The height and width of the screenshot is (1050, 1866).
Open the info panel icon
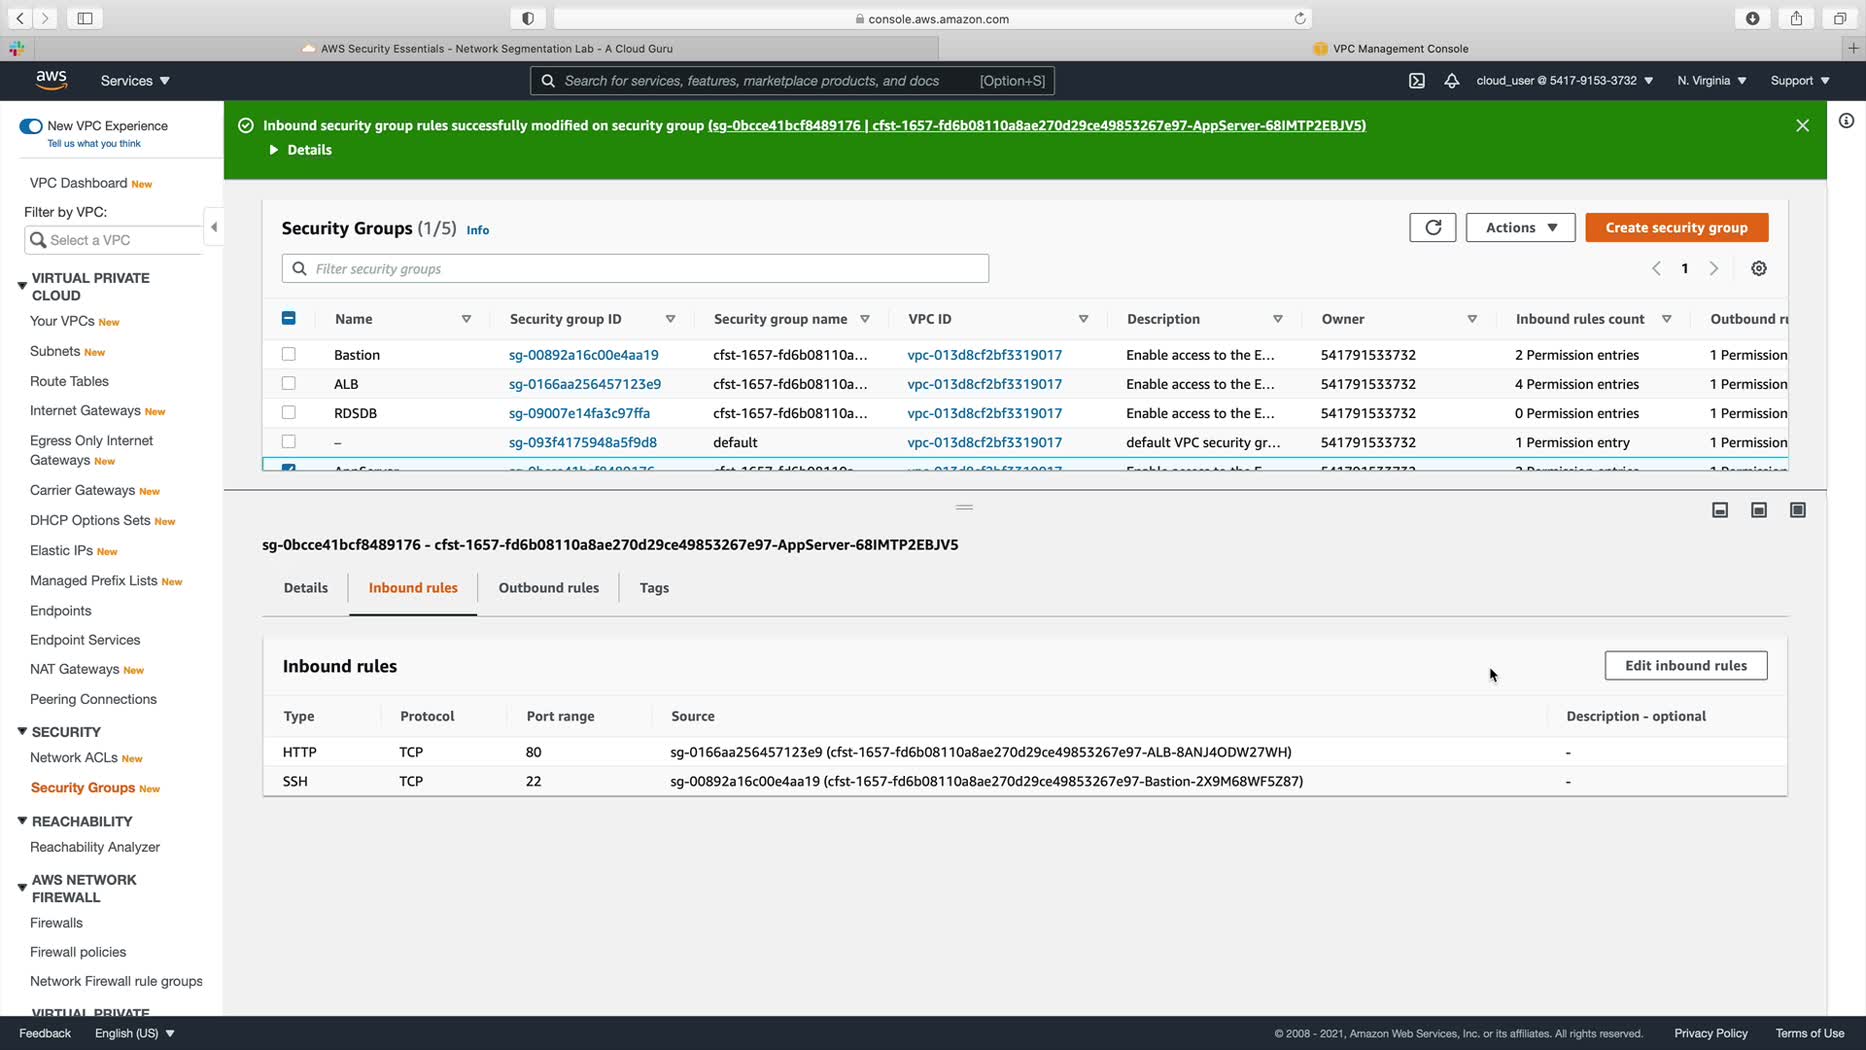[1846, 121]
